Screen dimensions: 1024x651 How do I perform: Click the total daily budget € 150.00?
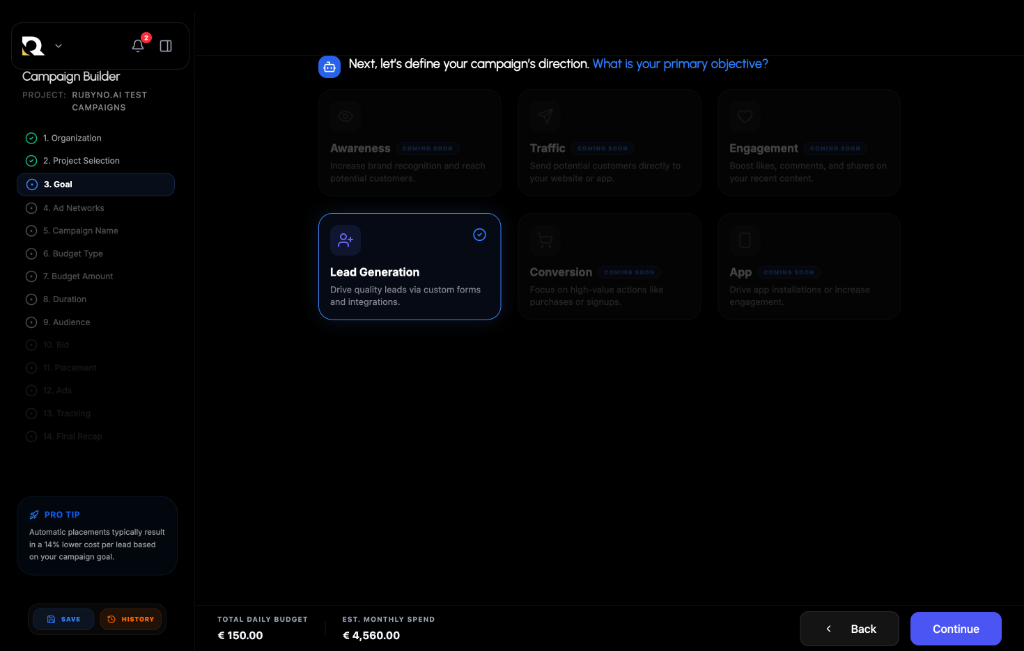tap(240, 635)
